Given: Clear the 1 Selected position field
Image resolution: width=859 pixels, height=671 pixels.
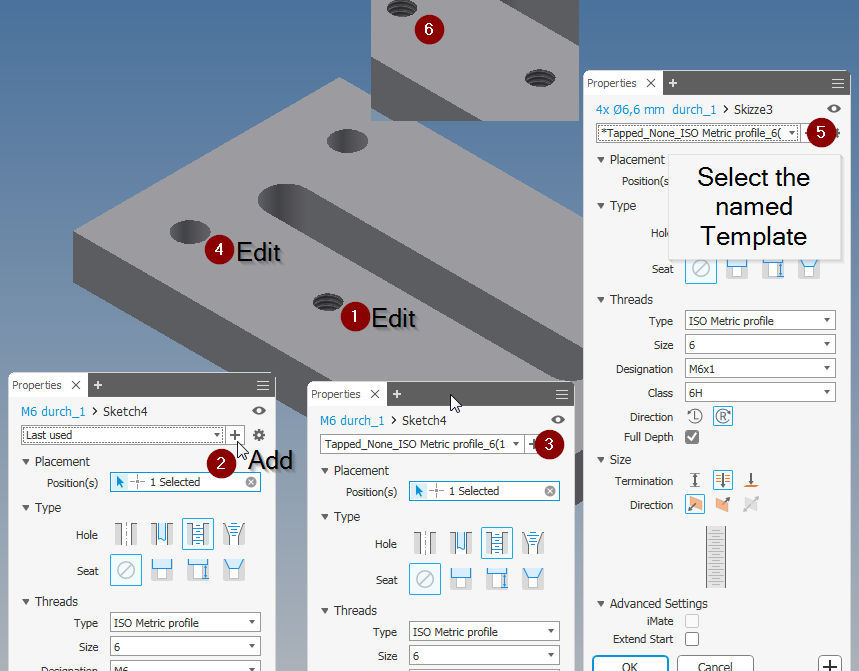Looking at the screenshot, I should pyautogui.click(x=548, y=491).
